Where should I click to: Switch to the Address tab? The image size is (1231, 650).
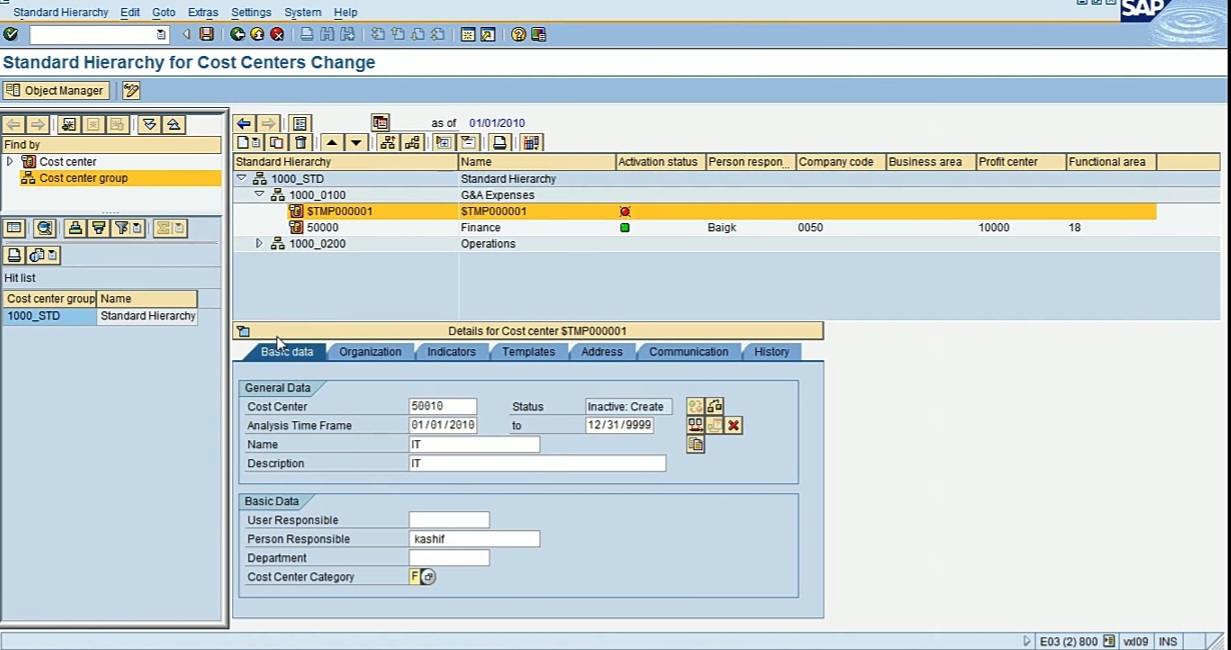[x=602, y=352]
